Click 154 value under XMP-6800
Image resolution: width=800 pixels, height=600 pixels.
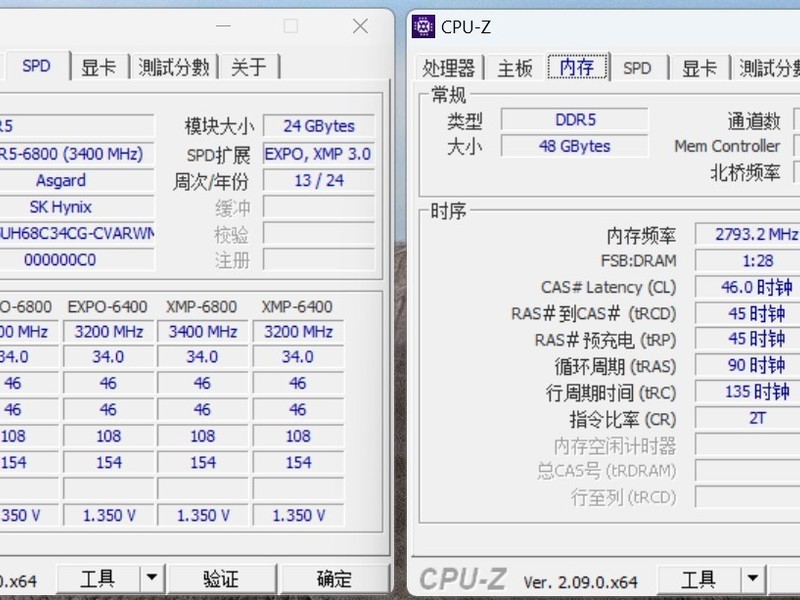point(203,462)
